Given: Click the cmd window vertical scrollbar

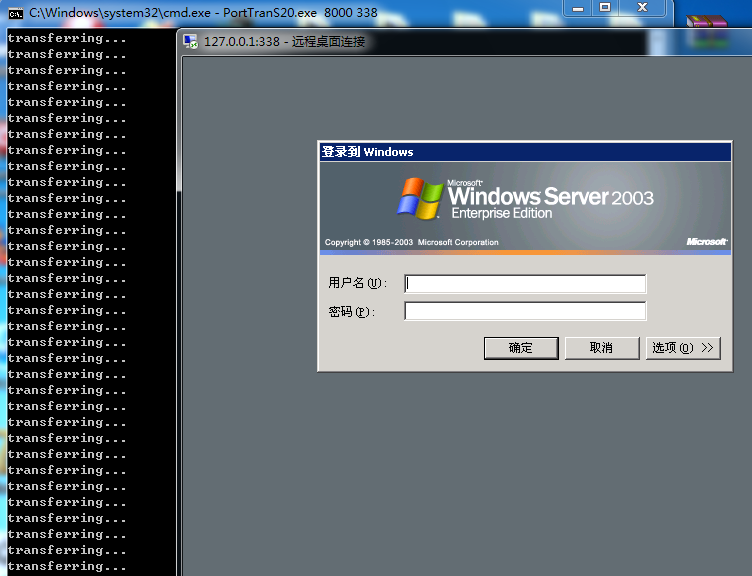Looking at the screenshot, I should [x=178, y=300].
